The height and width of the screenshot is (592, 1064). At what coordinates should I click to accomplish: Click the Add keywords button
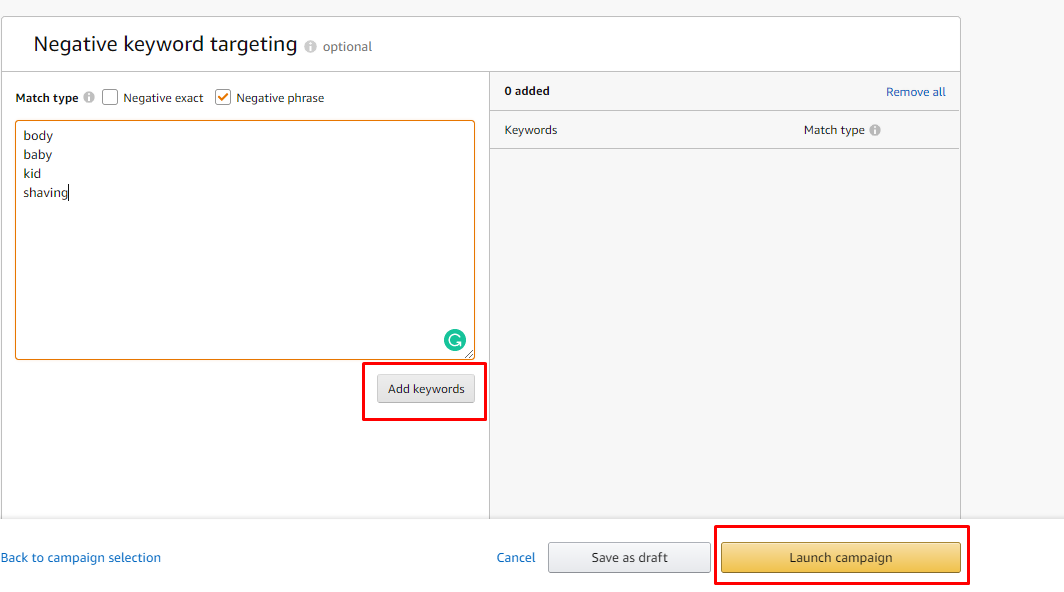coord(425,389)
